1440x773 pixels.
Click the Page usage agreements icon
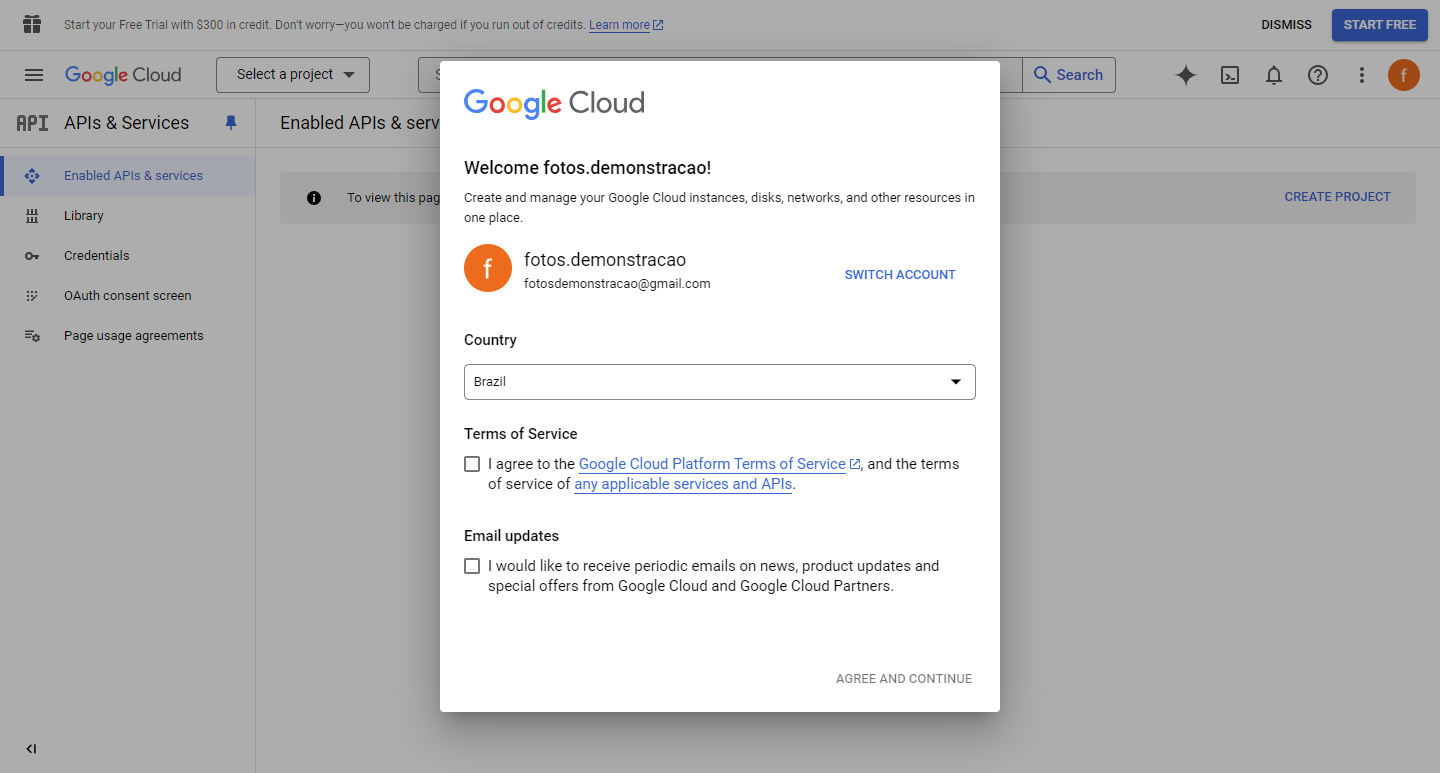32,336
